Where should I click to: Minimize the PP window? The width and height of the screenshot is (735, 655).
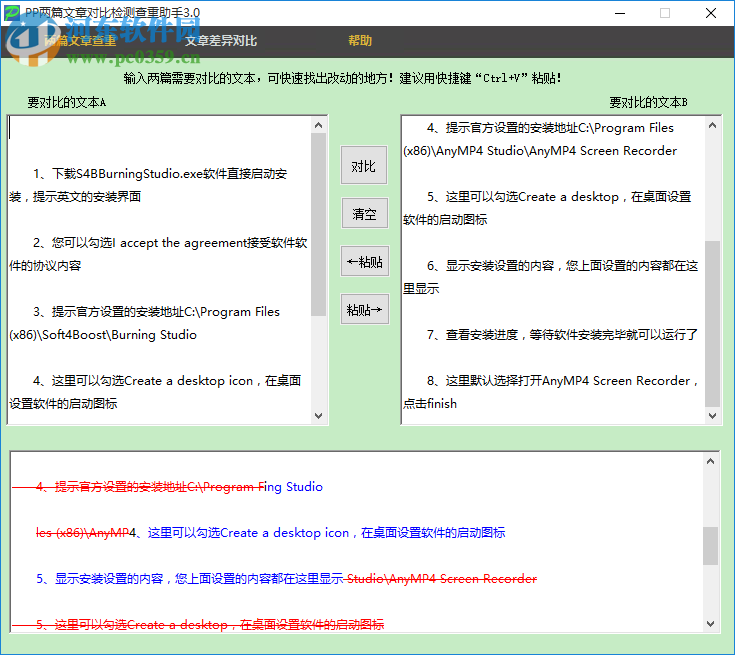(x=620, y=13)
